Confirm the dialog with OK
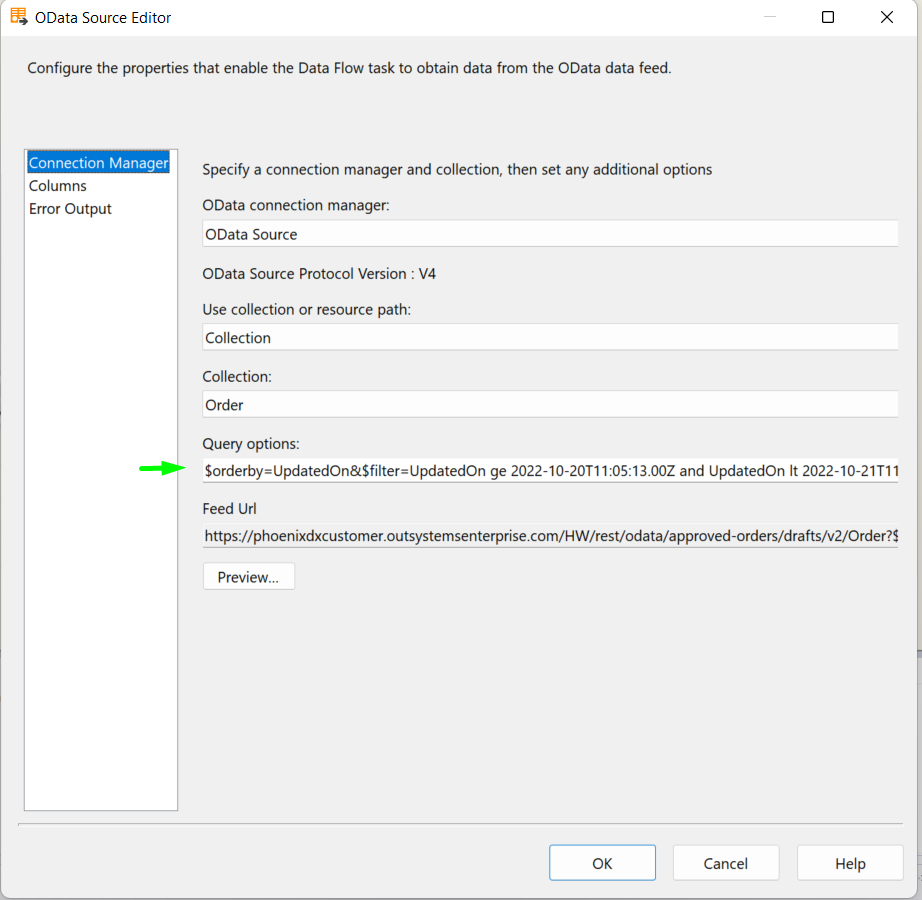The width and height of the screenshot is (922, 900). tap(602, 863)
